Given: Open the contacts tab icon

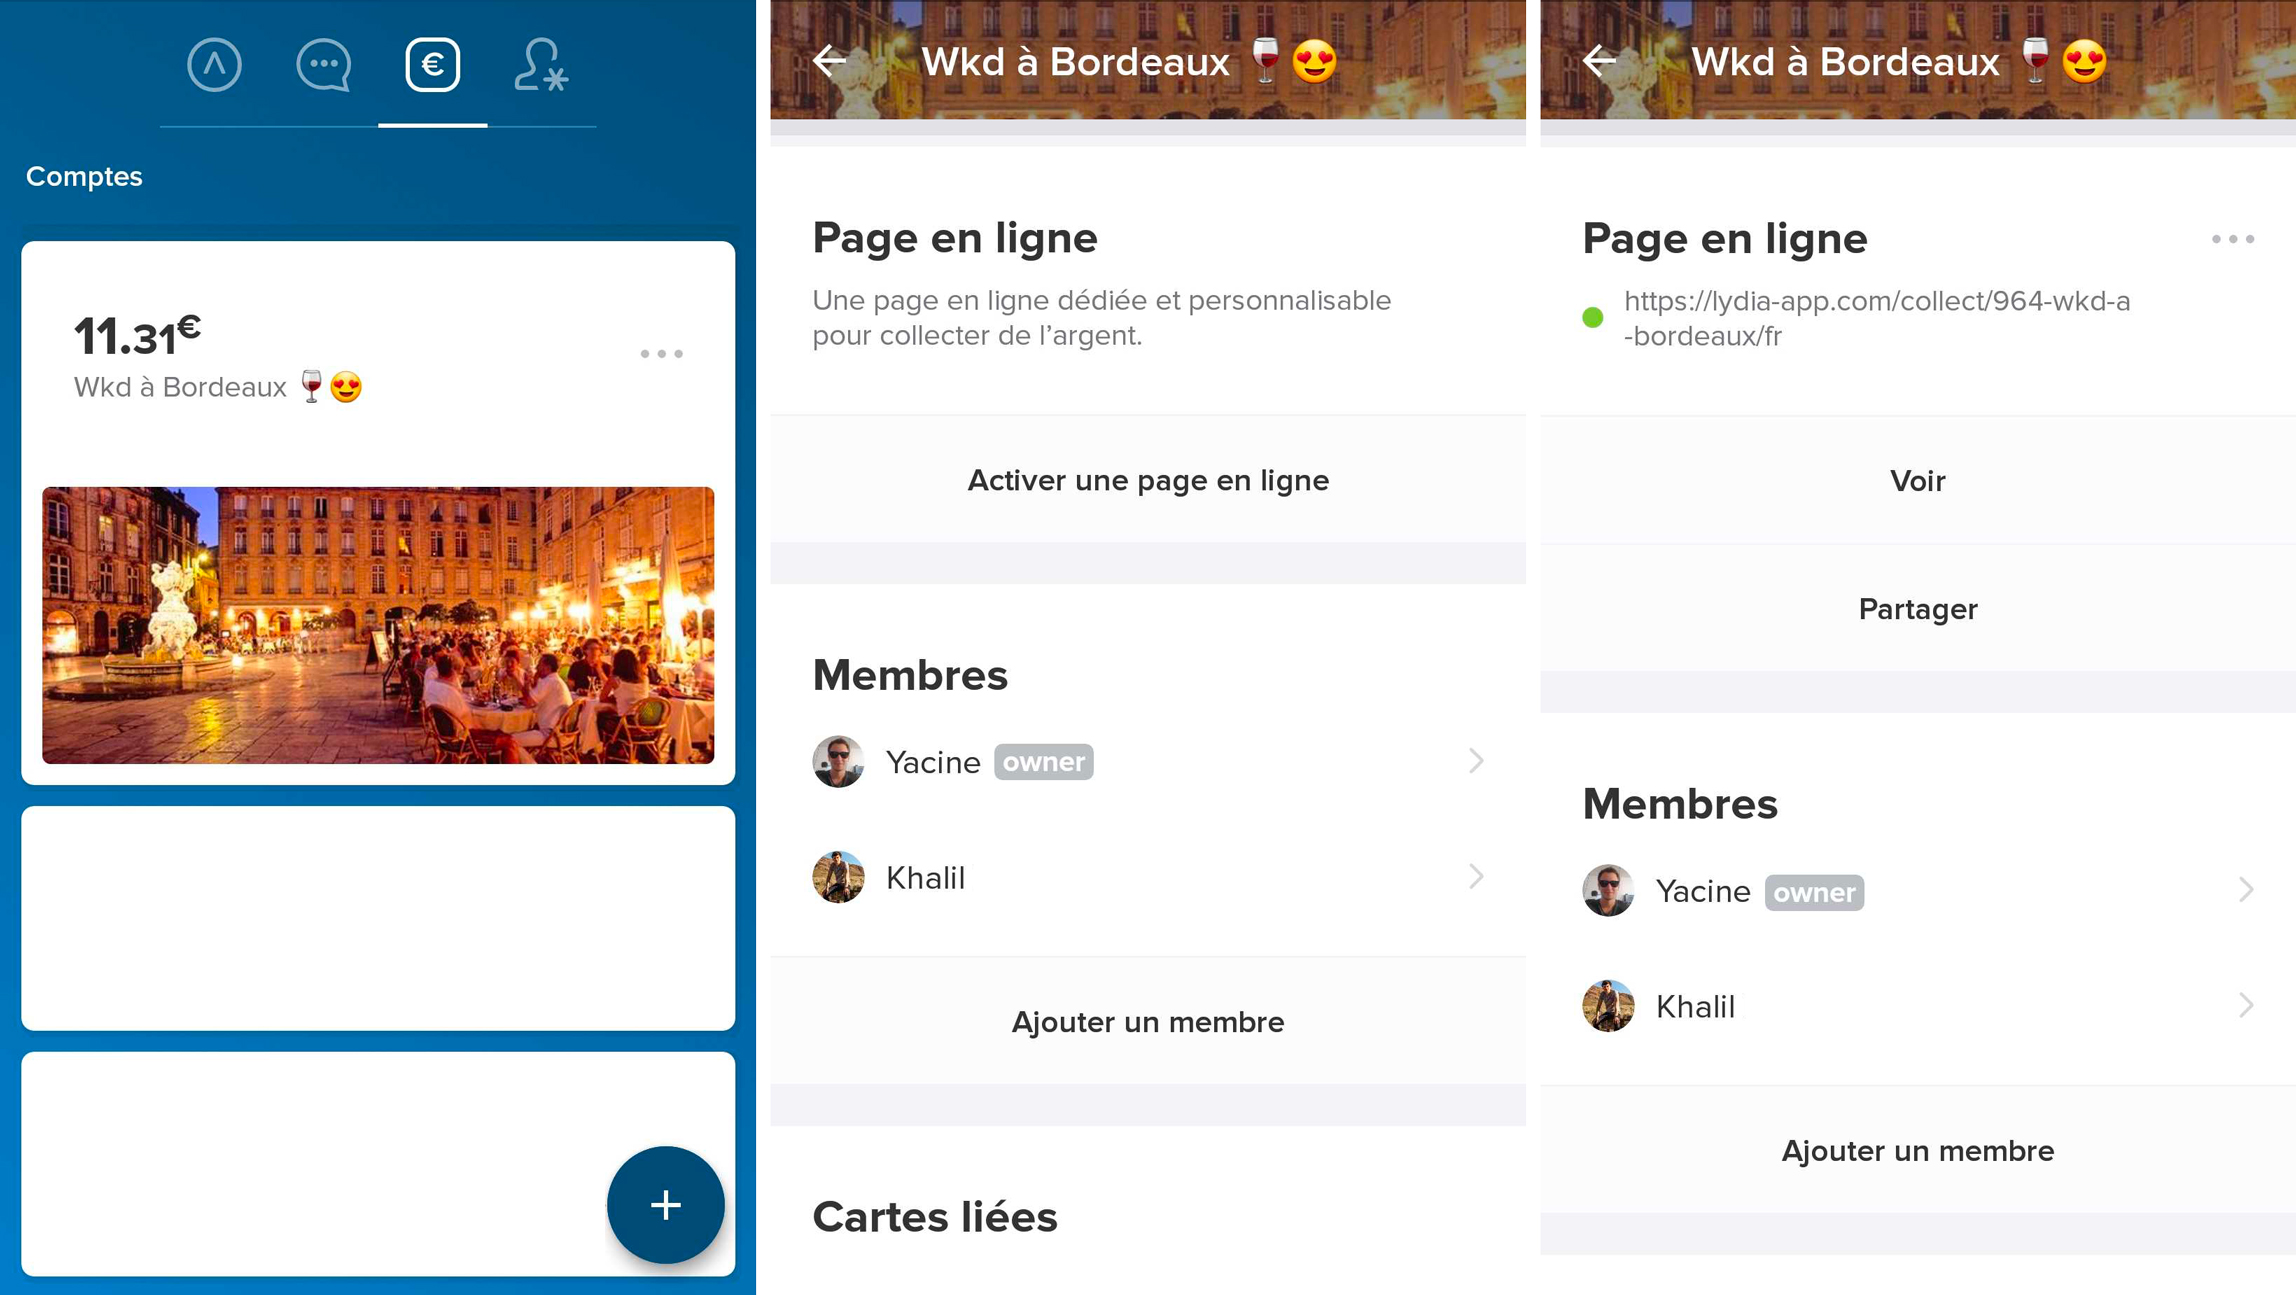Looking at the screenshot, I should coord(541,65).
